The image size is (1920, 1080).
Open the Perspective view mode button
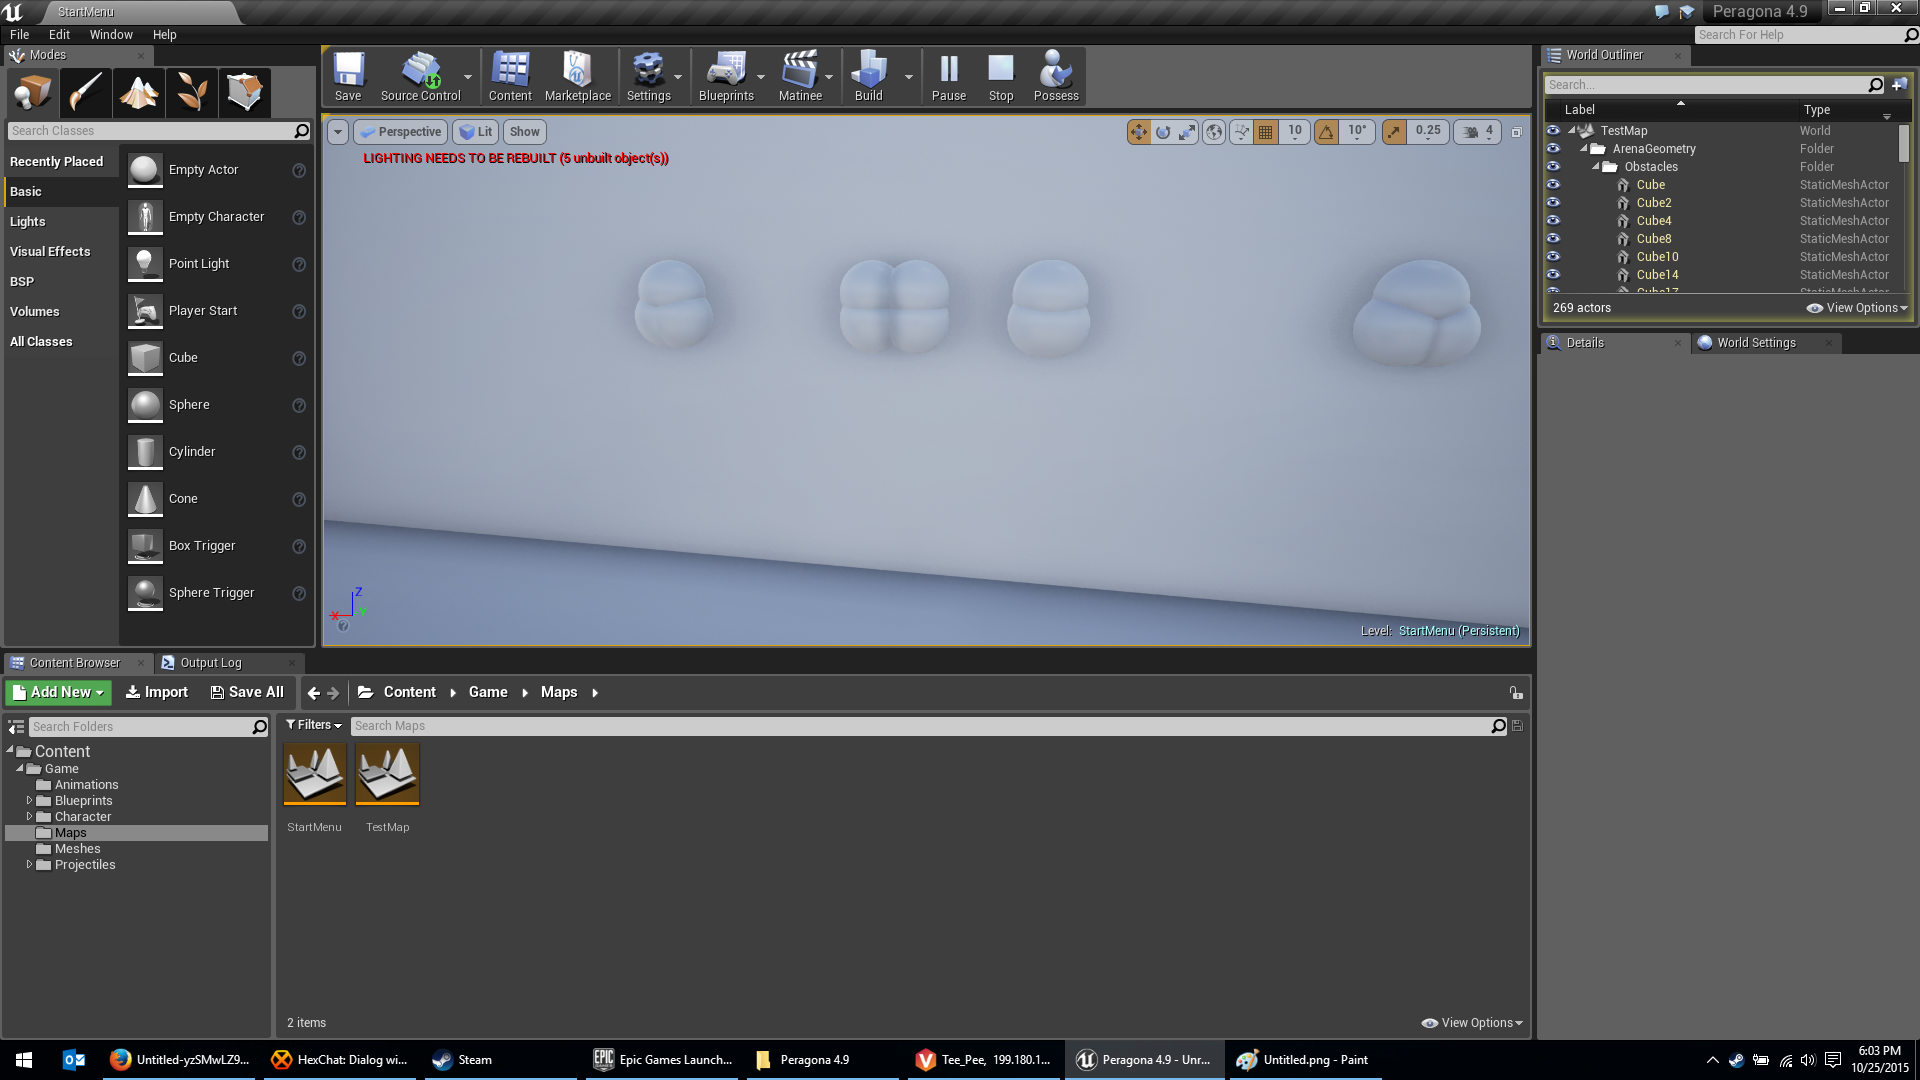400,132
